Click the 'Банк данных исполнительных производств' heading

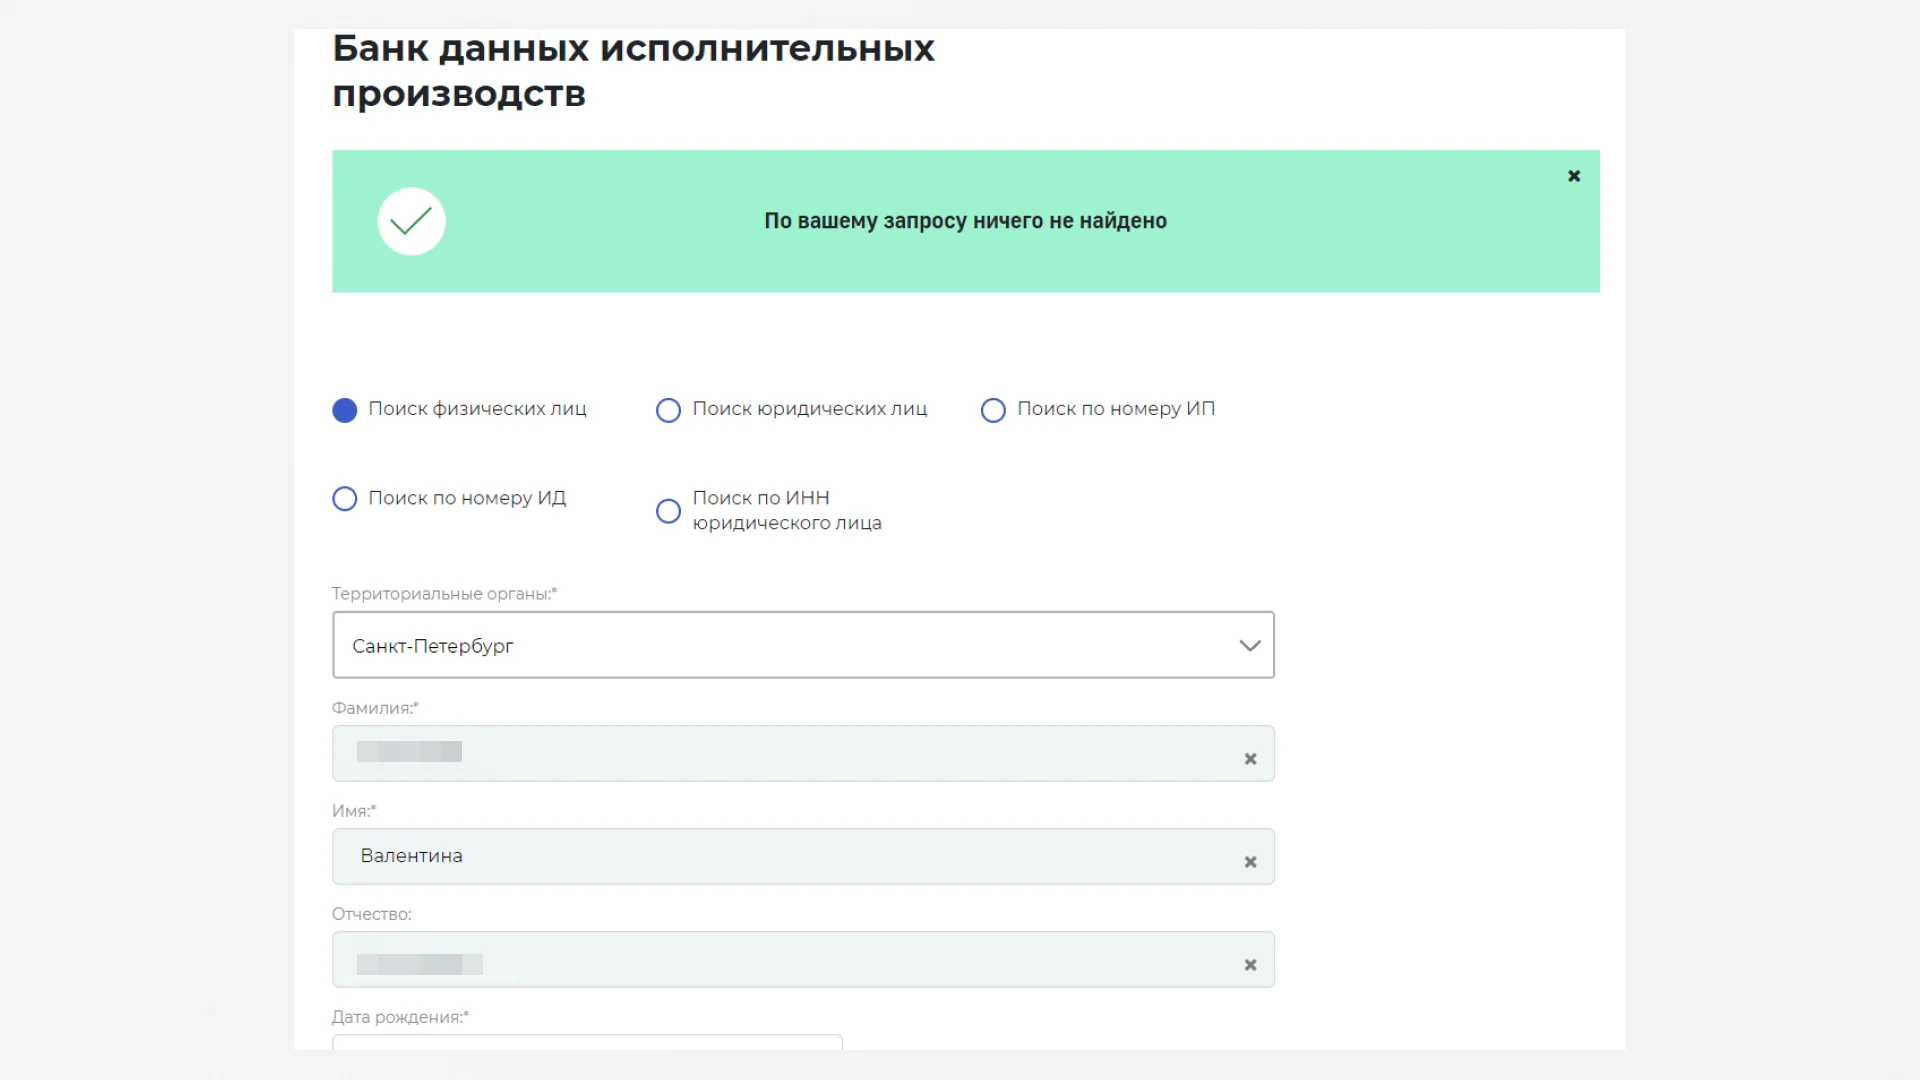(x=633, y=71)
